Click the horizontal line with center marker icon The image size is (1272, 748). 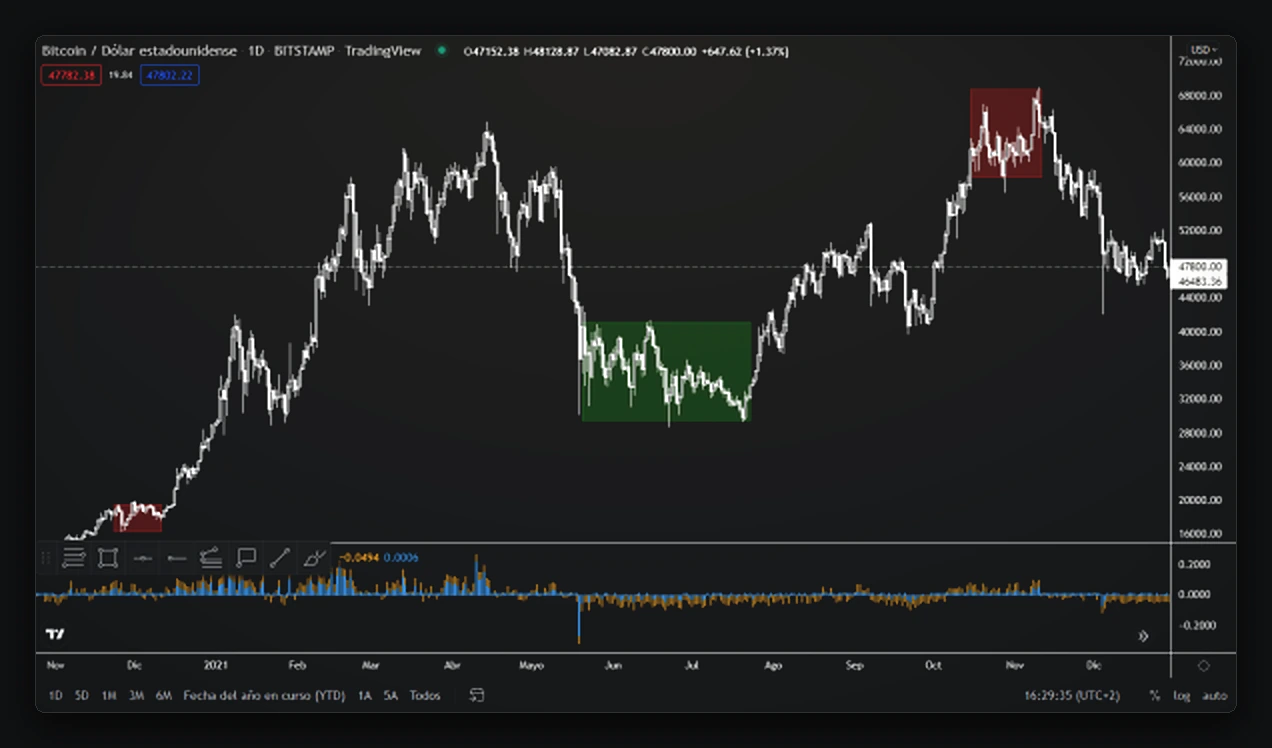(x=142, y=558)
